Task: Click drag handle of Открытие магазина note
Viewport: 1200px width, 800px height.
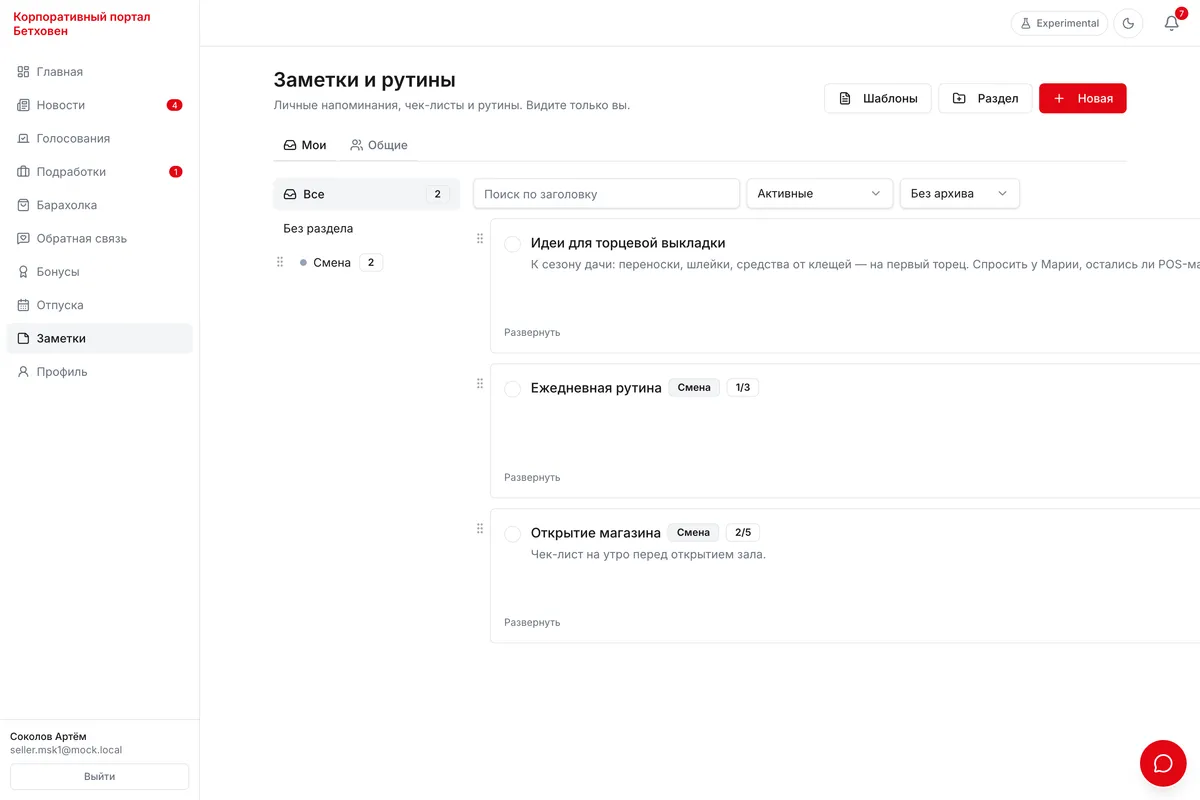Action: coord(480,528)
